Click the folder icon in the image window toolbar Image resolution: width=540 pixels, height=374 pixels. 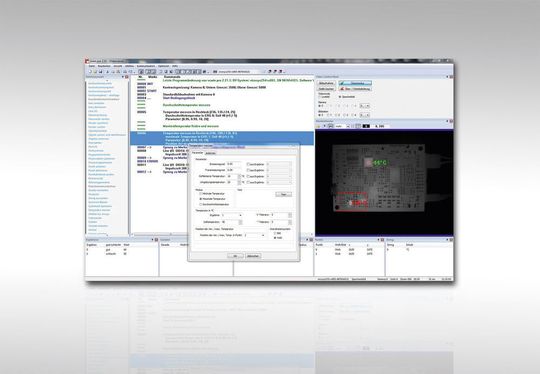[319, 126]
